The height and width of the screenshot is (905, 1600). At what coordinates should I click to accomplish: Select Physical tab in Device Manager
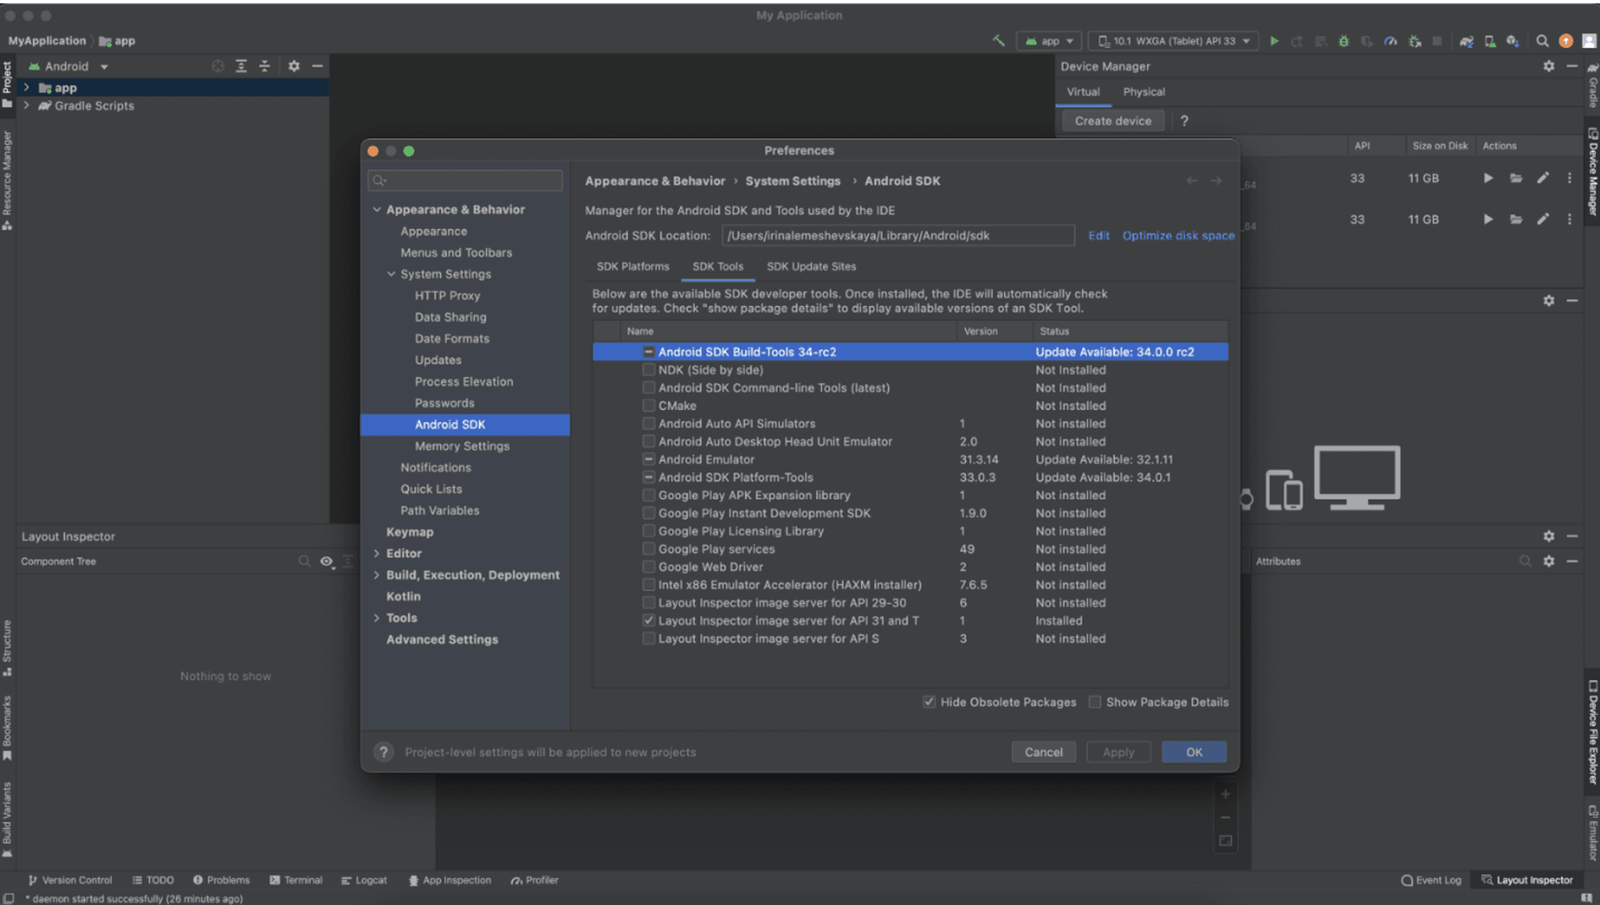1144,92
